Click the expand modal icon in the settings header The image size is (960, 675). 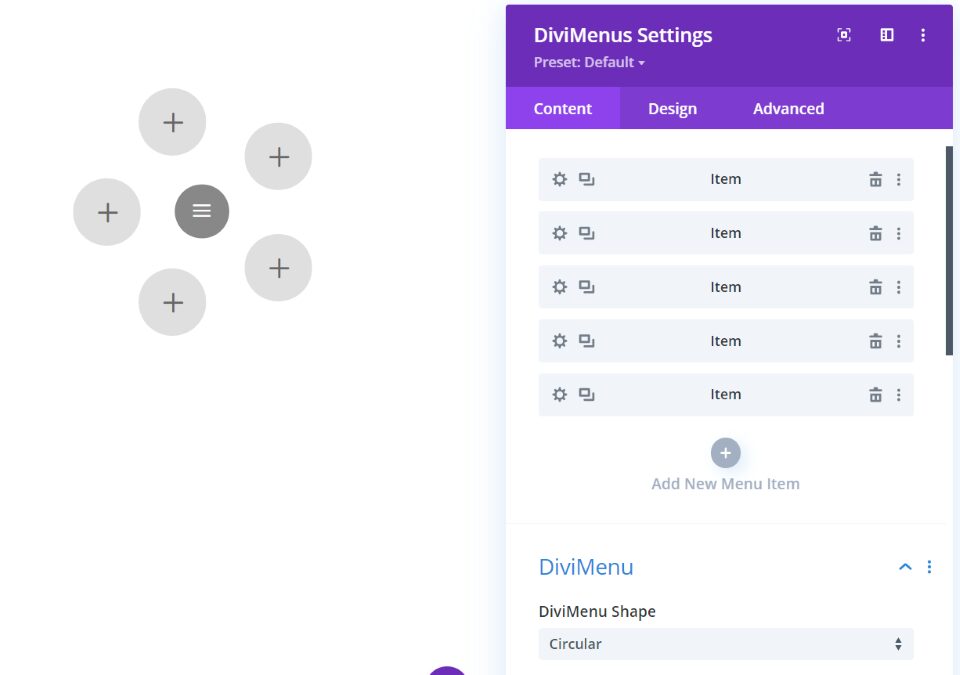[x=843, y=35]
